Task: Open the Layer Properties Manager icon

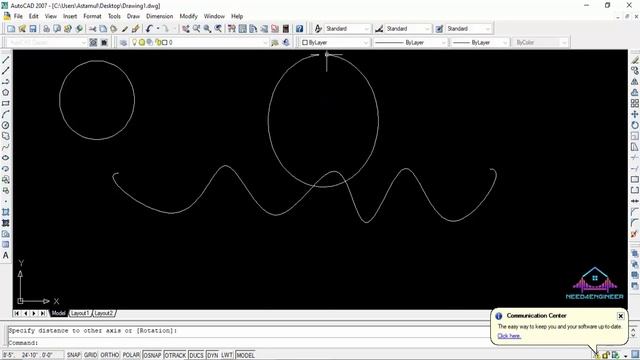Action: coord(123,42)
